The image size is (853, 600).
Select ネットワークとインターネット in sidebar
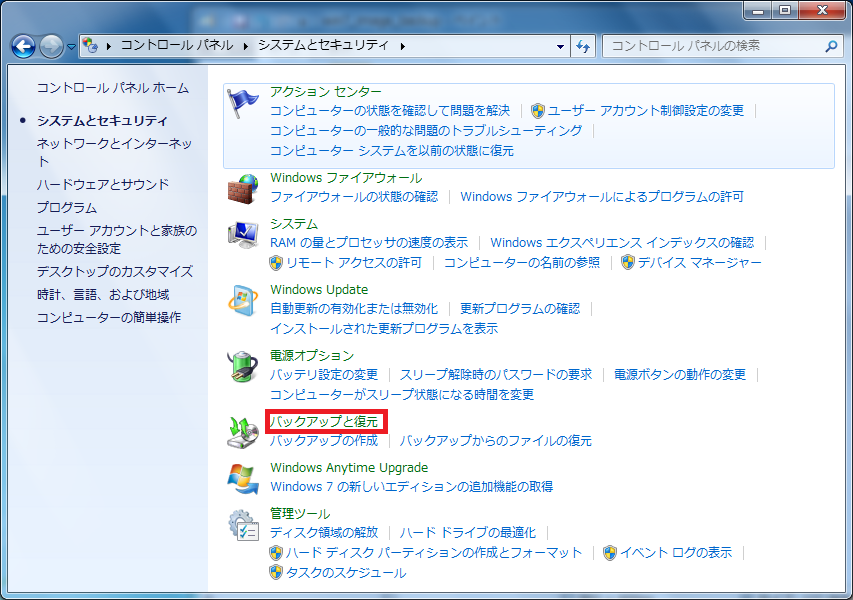click(x=114, y=152)
